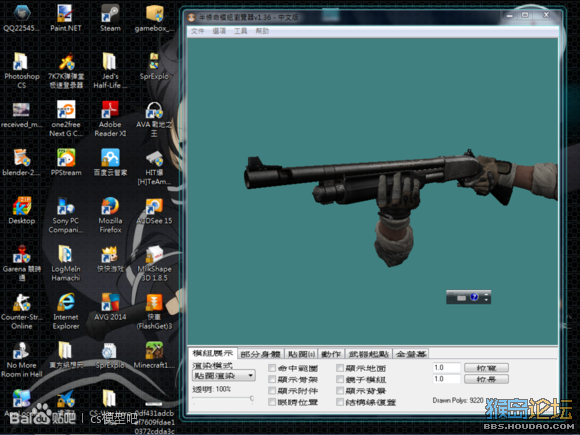Viewport: 580px width, 435px height.
Task: Click small arrows at floating bar edge
Action: 486,297
